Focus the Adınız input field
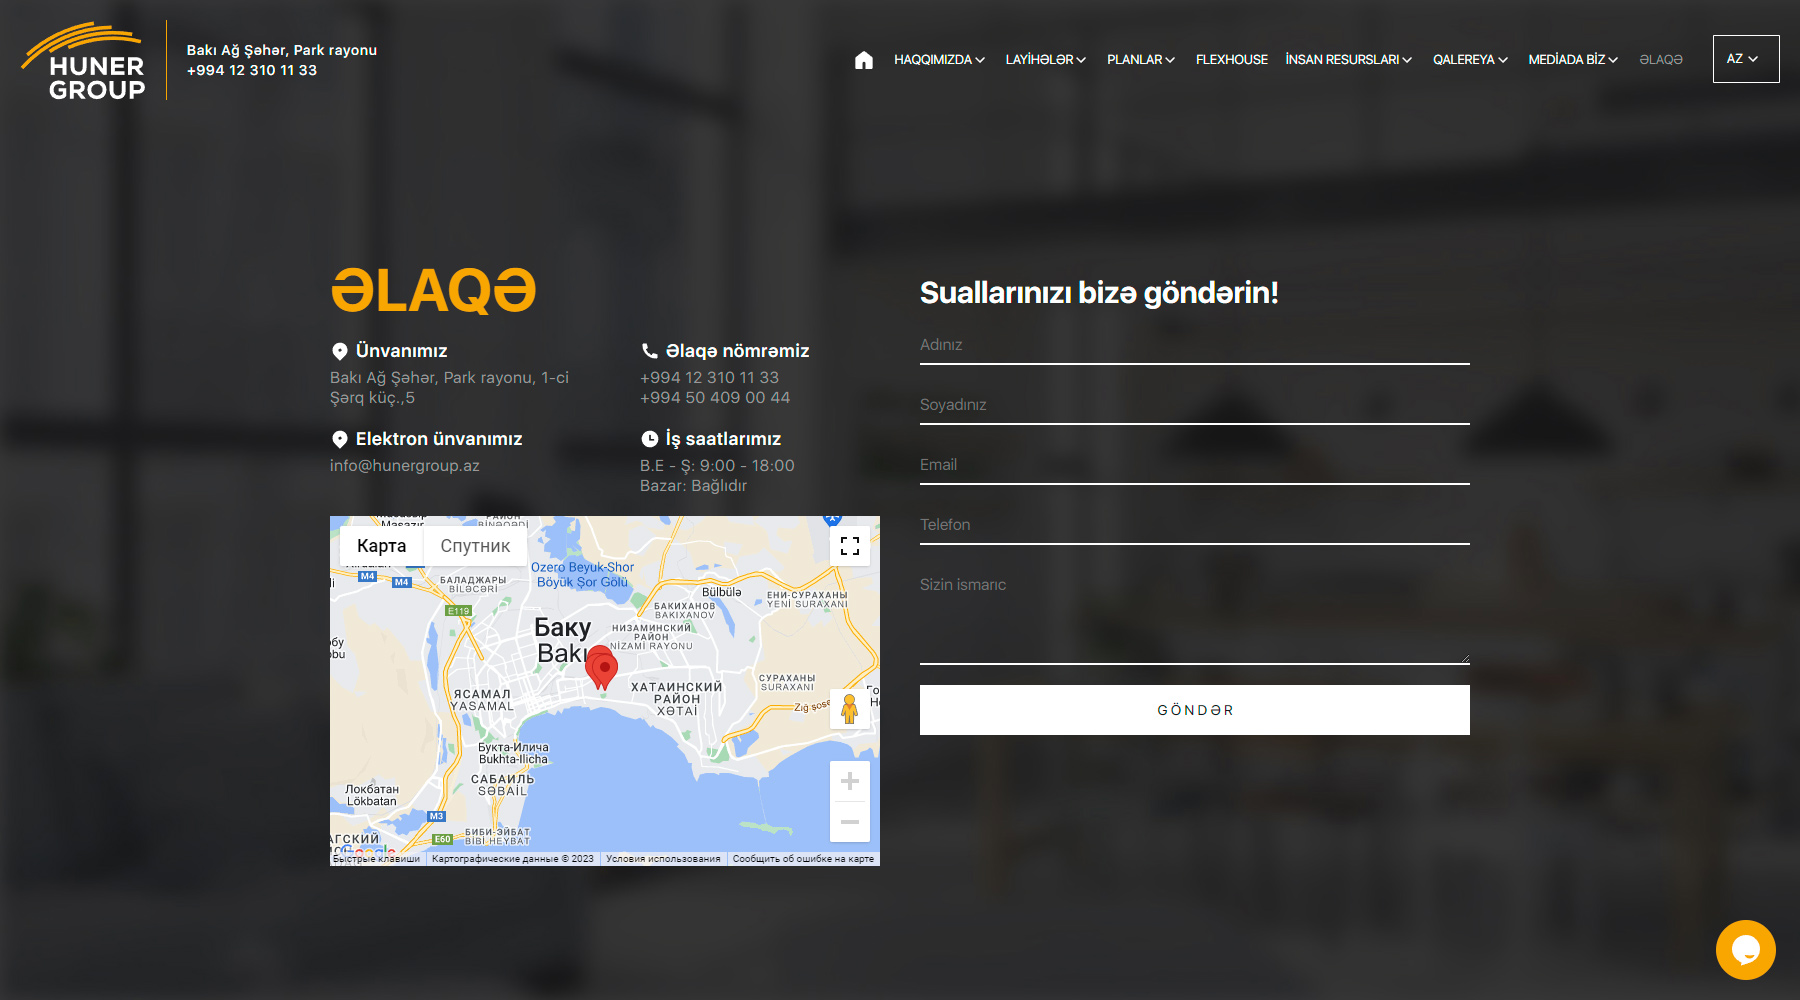Image resolution: width=1800 pixels, height=1000 pixels. (x=1194, y=345)
